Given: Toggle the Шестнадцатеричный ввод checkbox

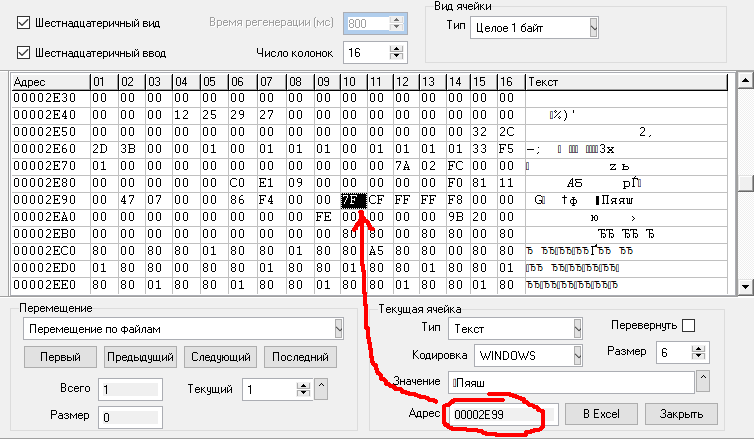Looking at the screenshot, I should [23, 52].
